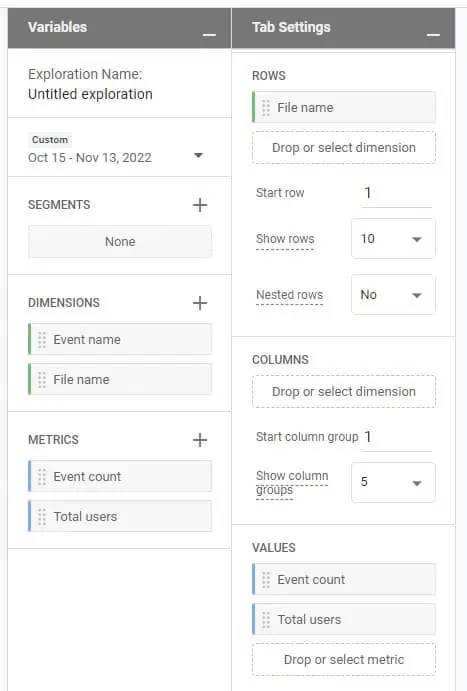Click the Start row input field
The image size is (467, 691).
(397, 193)
